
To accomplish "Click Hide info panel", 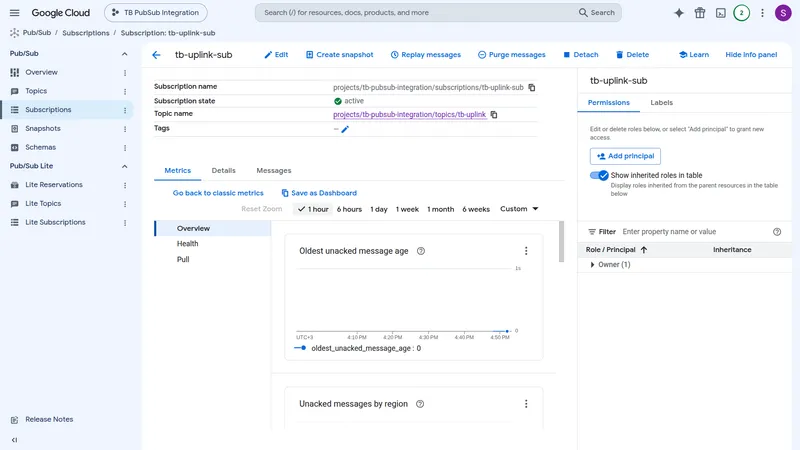I will 751,55.
